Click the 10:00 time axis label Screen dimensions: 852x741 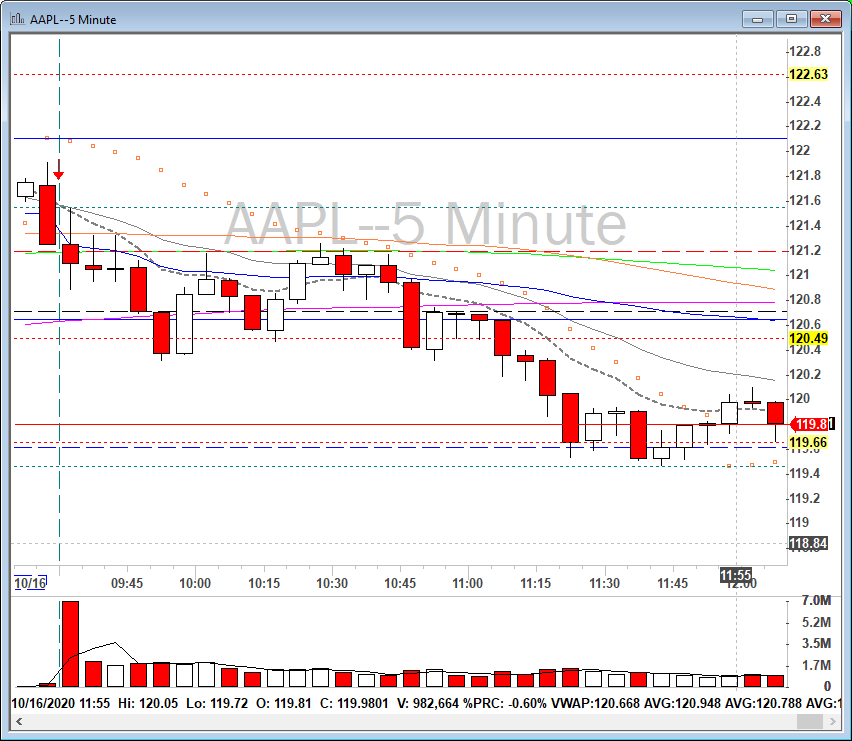[x=195, y=583]
